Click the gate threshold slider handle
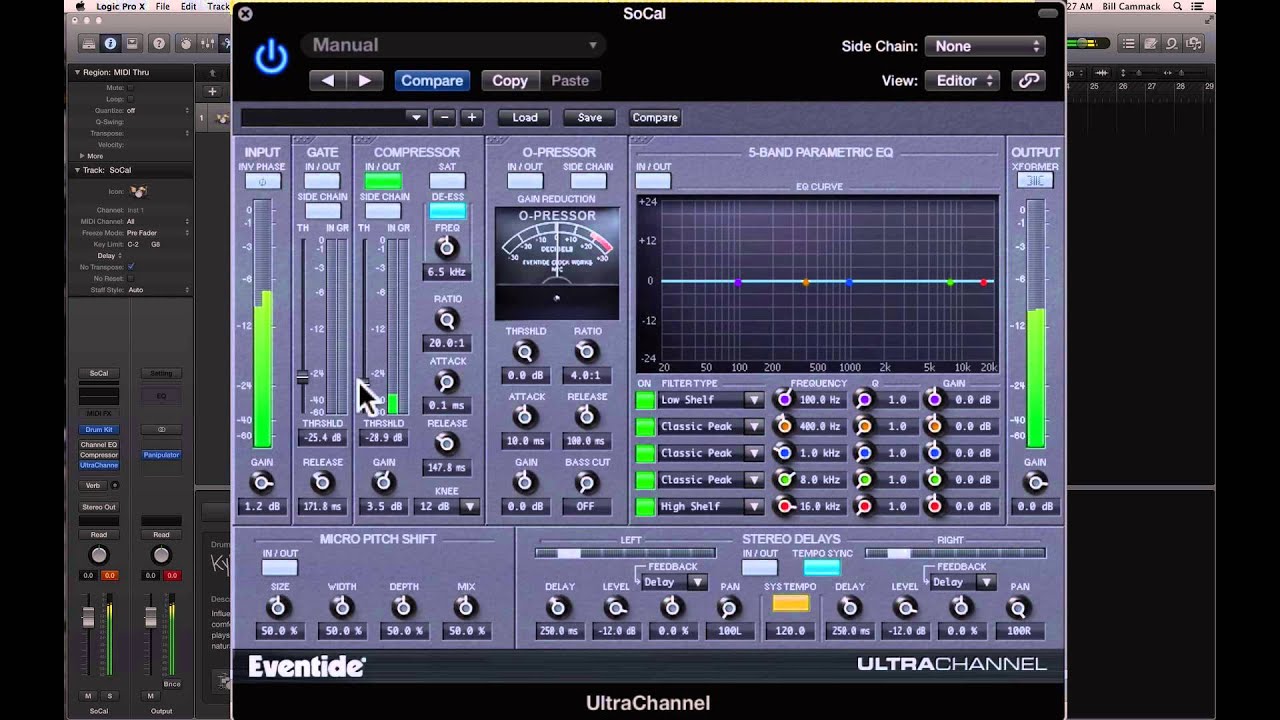The height and width of the screenshot is (720, 1280). click(x=303, y=377)
